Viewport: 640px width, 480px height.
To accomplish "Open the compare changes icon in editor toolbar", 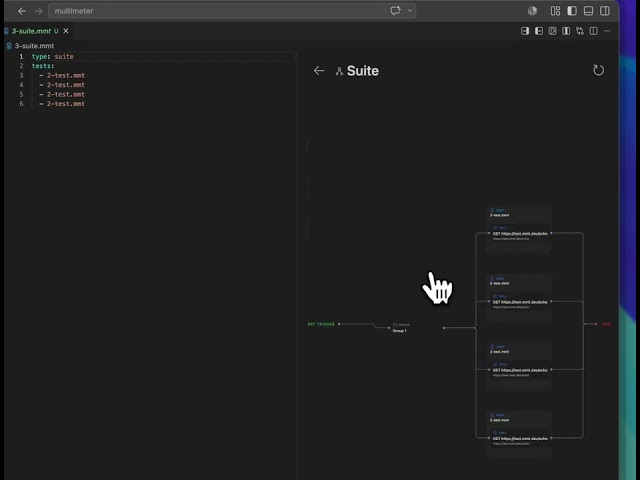I will click(x=580, y=31).
